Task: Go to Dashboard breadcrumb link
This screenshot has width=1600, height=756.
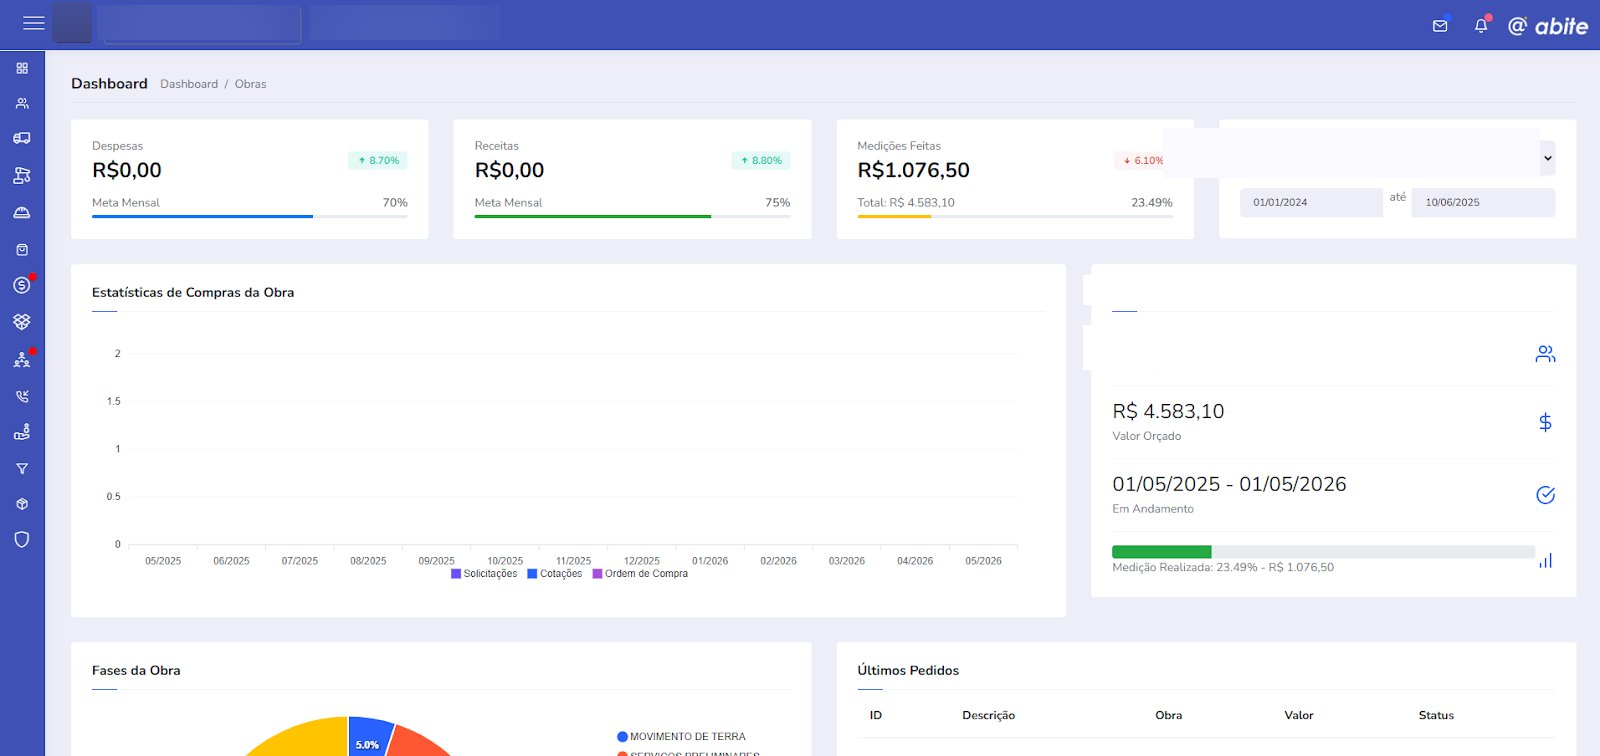Action: tap(189, 84)
